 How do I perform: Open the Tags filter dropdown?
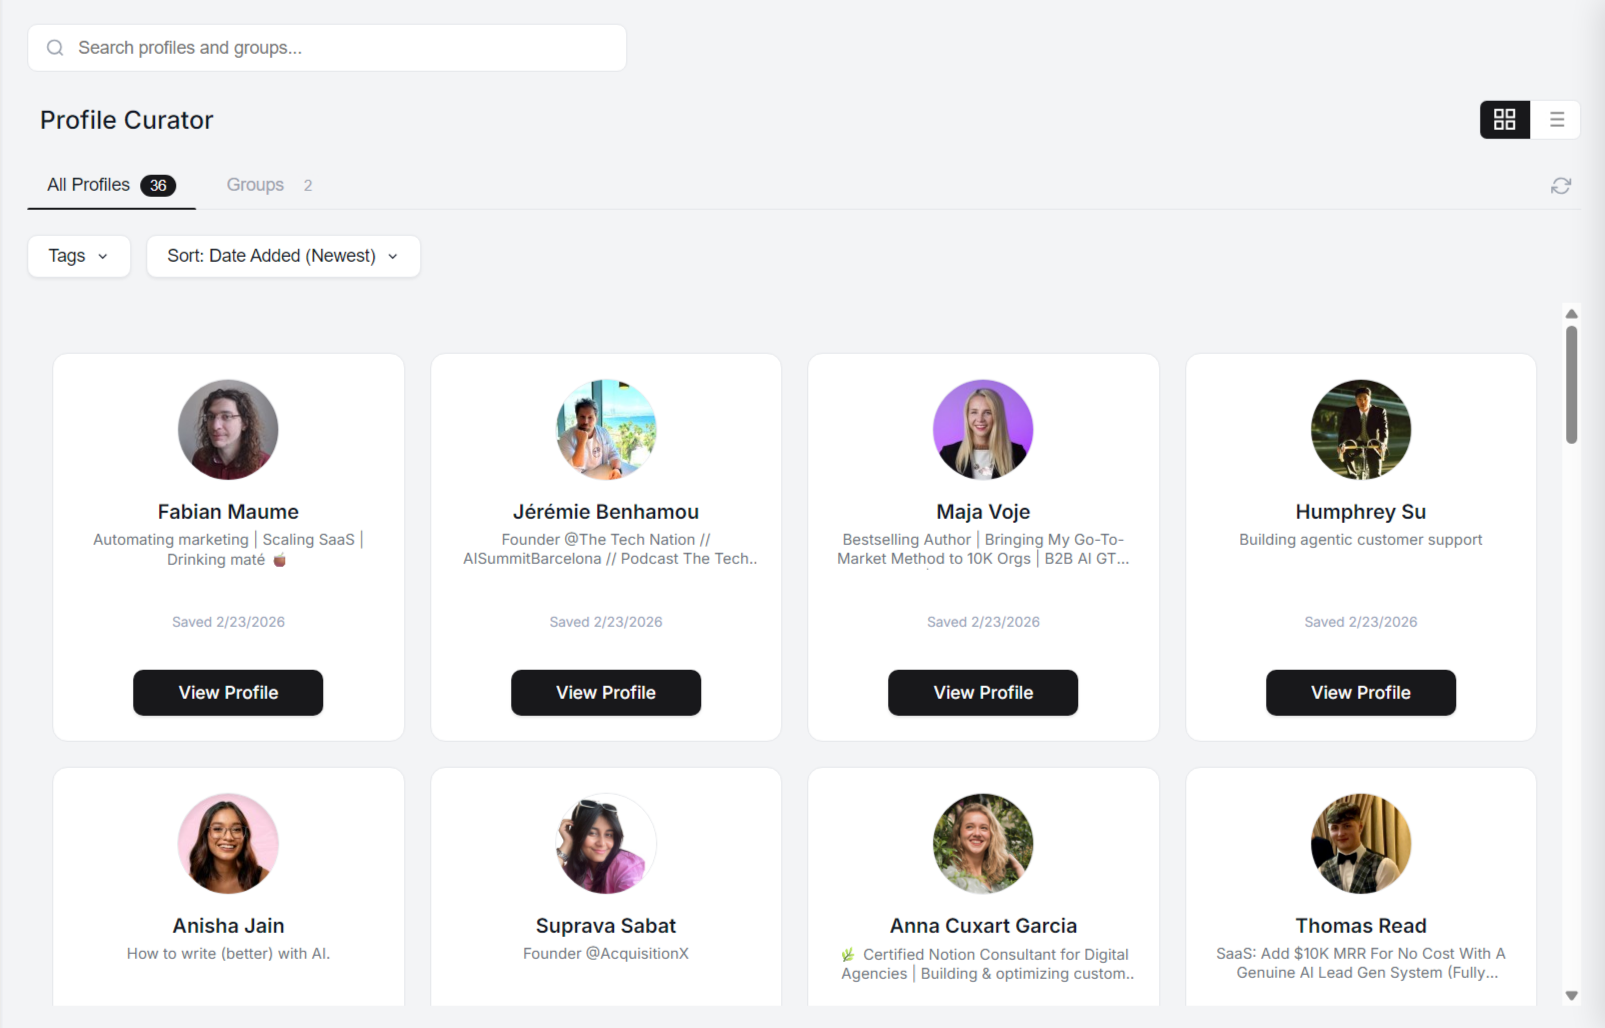[x=79, y=256]
